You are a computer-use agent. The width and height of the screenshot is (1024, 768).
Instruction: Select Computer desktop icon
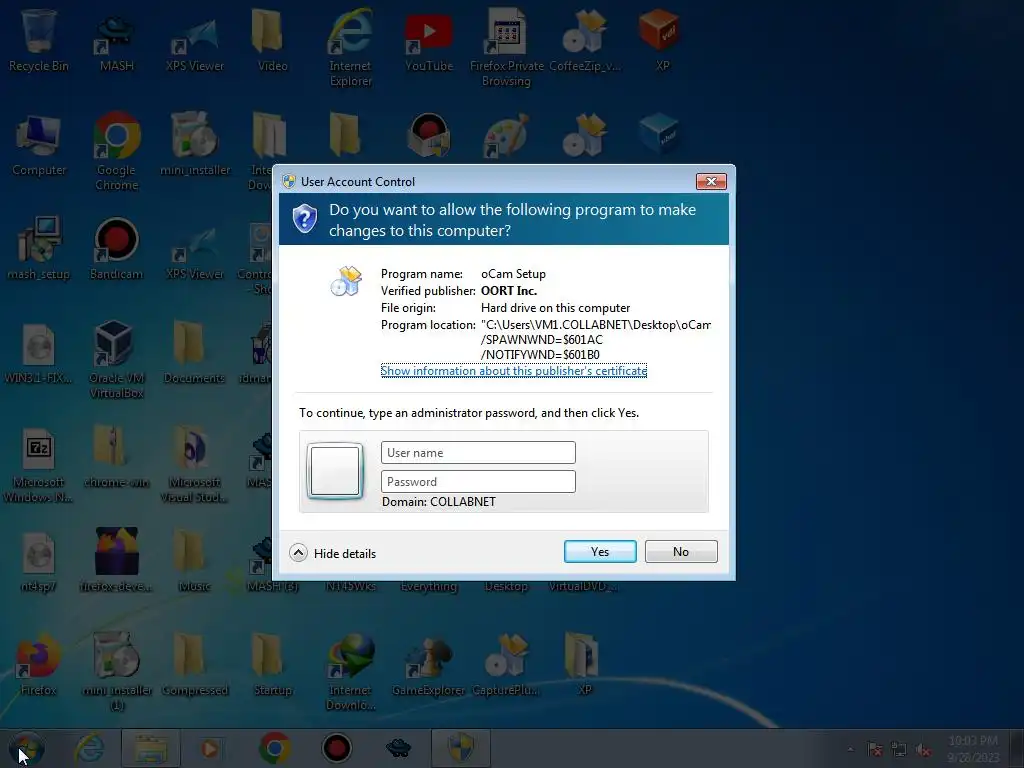coord(39,145)
